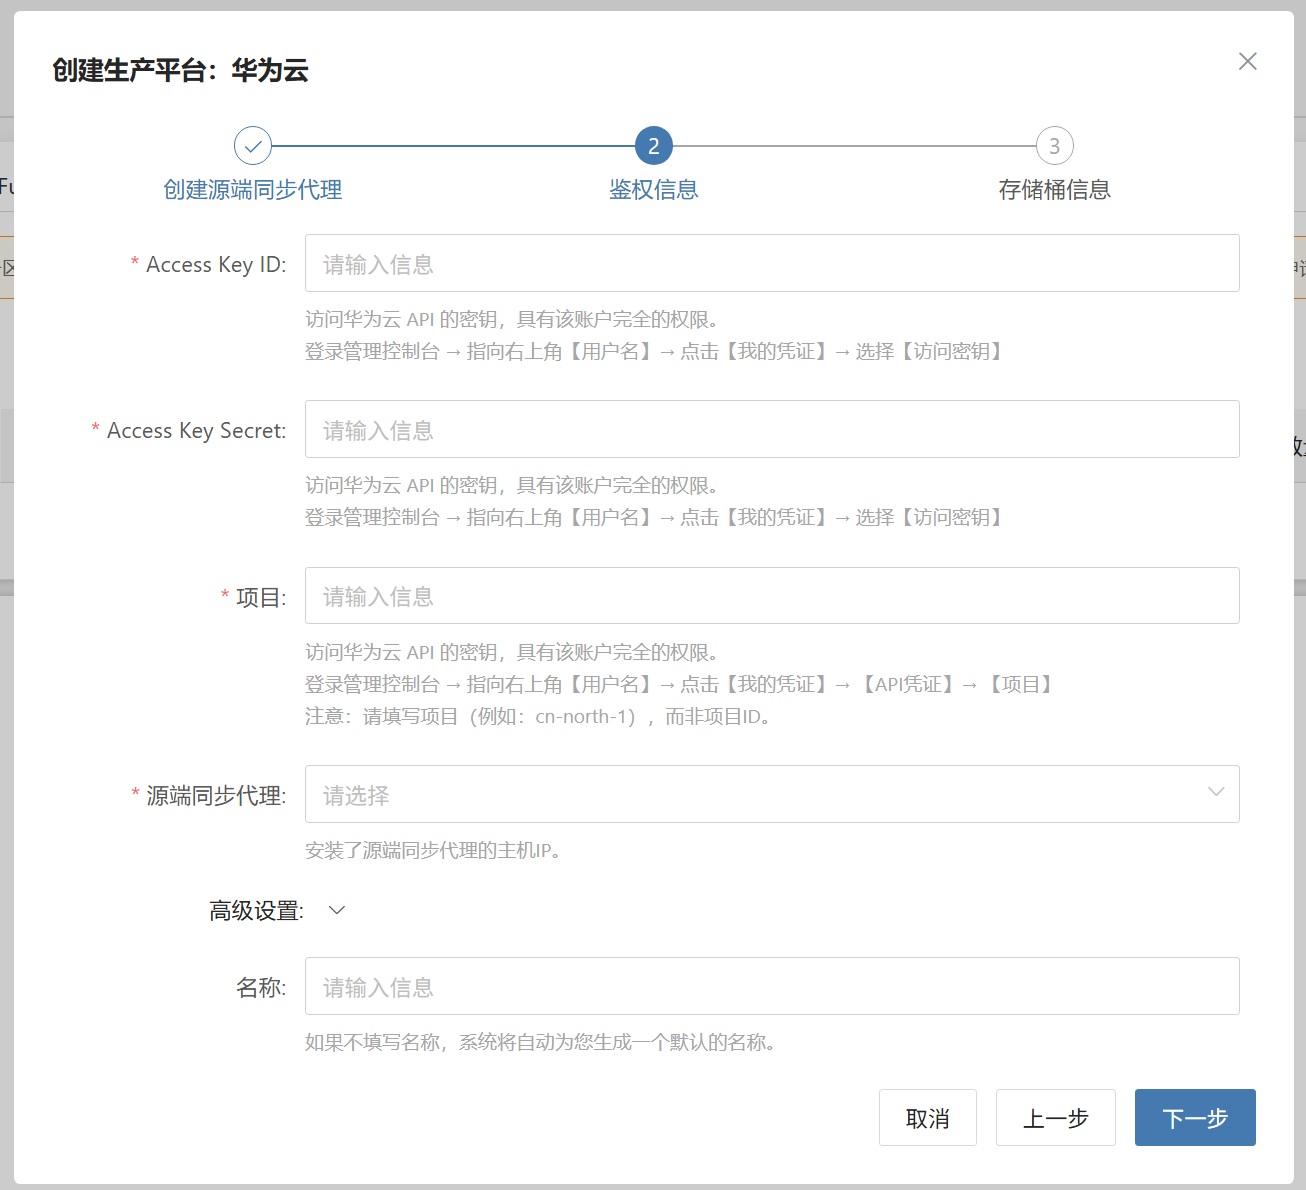1306x1190 pixels.
Task: Go back with the 上一步 button
Action: pyautogui.click(x=1055, y=1118)
